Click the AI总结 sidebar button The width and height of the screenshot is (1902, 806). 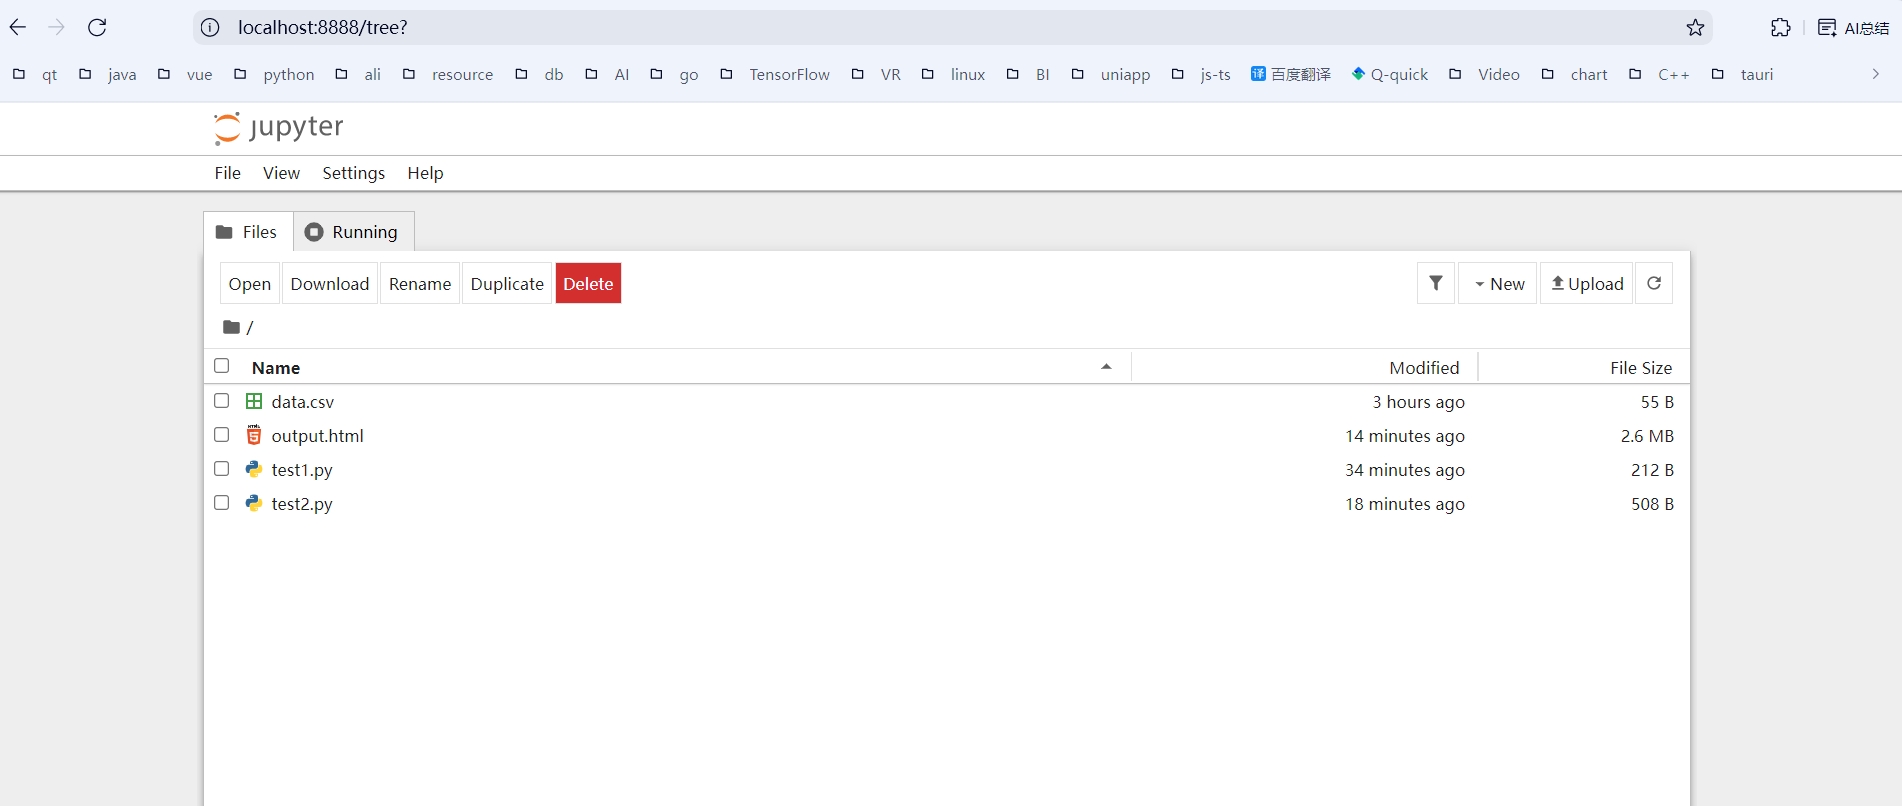[x=1854, y=27]
